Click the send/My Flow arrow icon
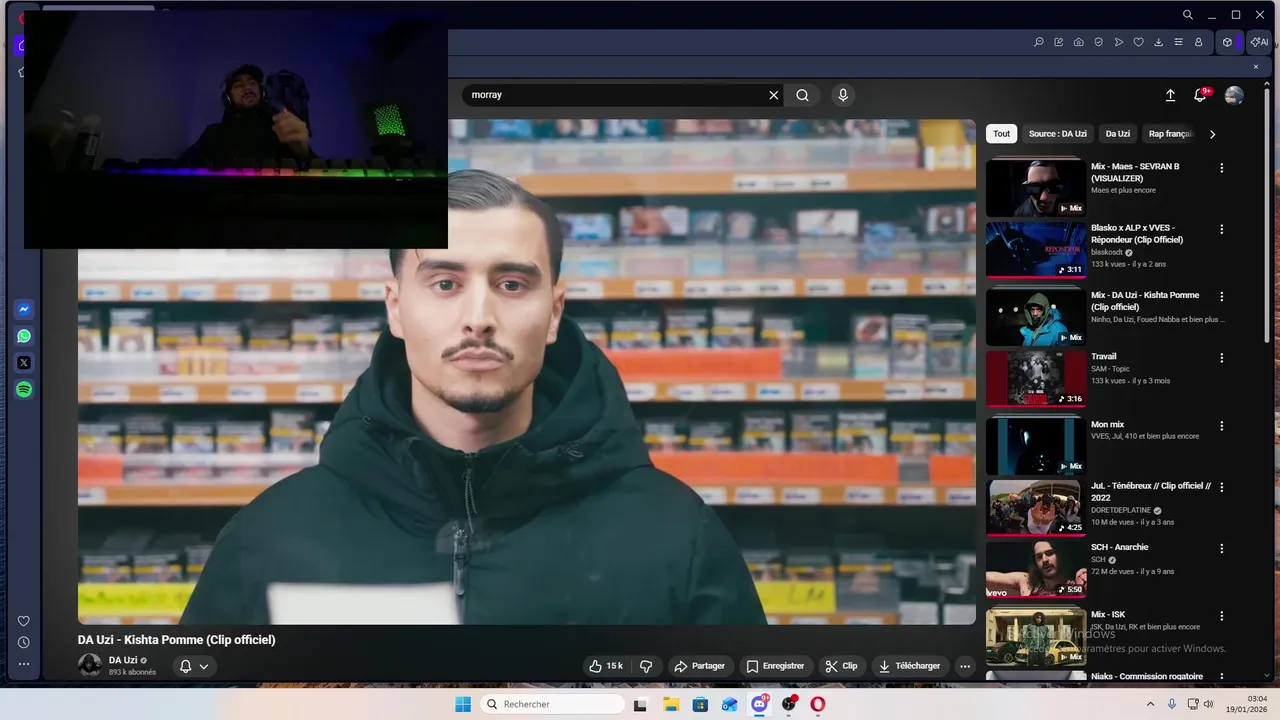The height and width of the screenshot is (720, 1280). [x=1119, y=42]
